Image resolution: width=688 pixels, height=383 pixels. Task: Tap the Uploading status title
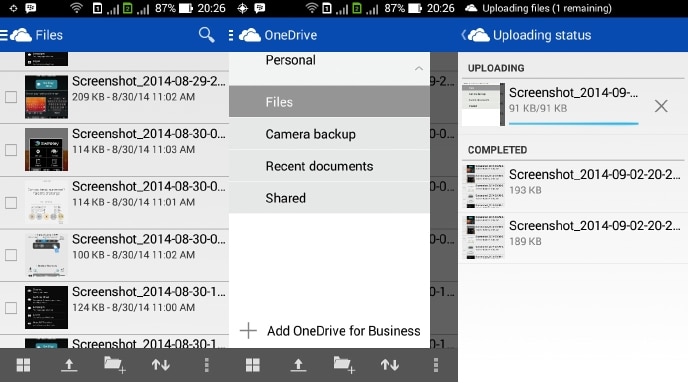[x=542, y=35]
